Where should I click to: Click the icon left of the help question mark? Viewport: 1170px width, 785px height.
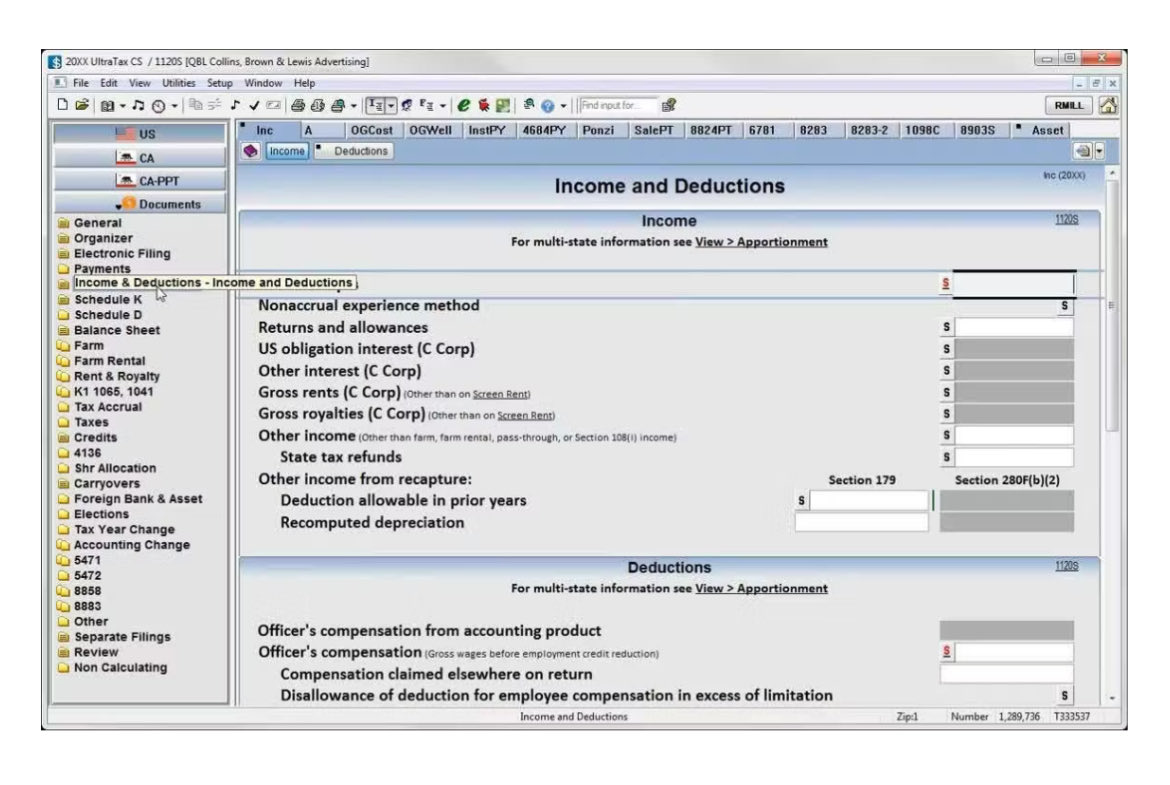529,105
